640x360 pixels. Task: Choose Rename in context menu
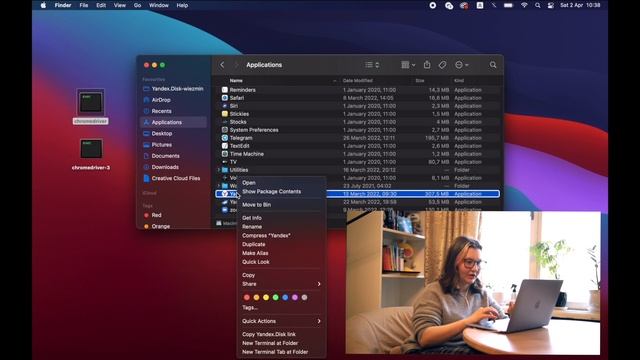[x=281, y=227]
